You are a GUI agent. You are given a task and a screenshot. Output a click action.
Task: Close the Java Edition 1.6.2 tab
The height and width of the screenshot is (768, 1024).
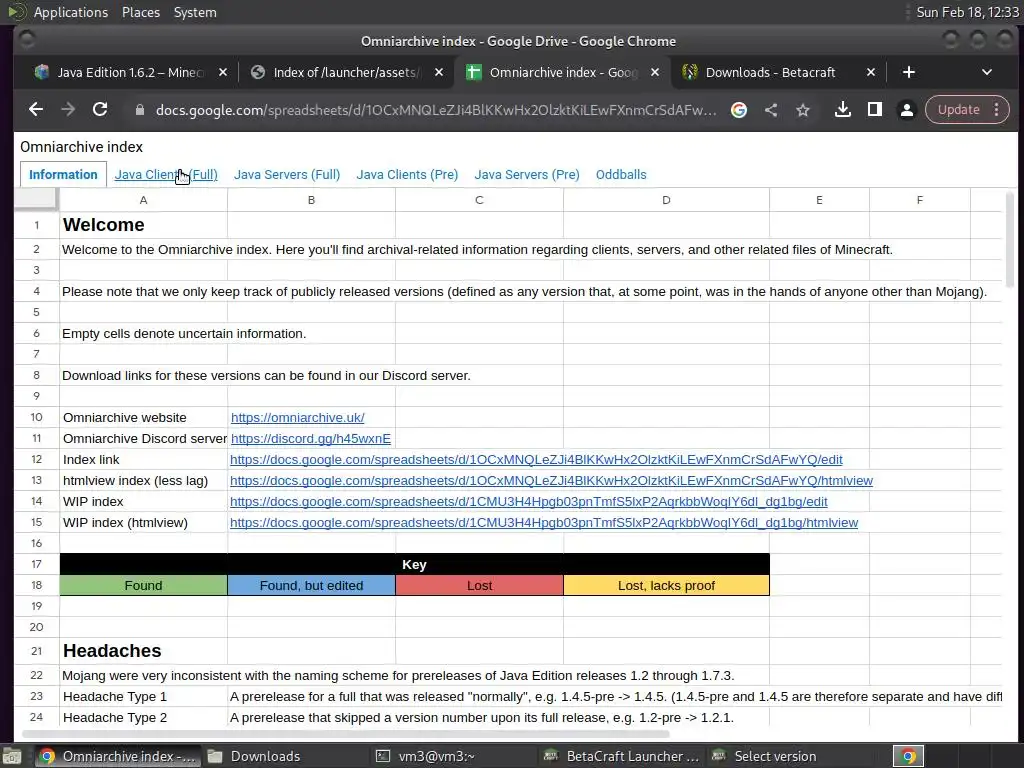(x=223, y=72)
